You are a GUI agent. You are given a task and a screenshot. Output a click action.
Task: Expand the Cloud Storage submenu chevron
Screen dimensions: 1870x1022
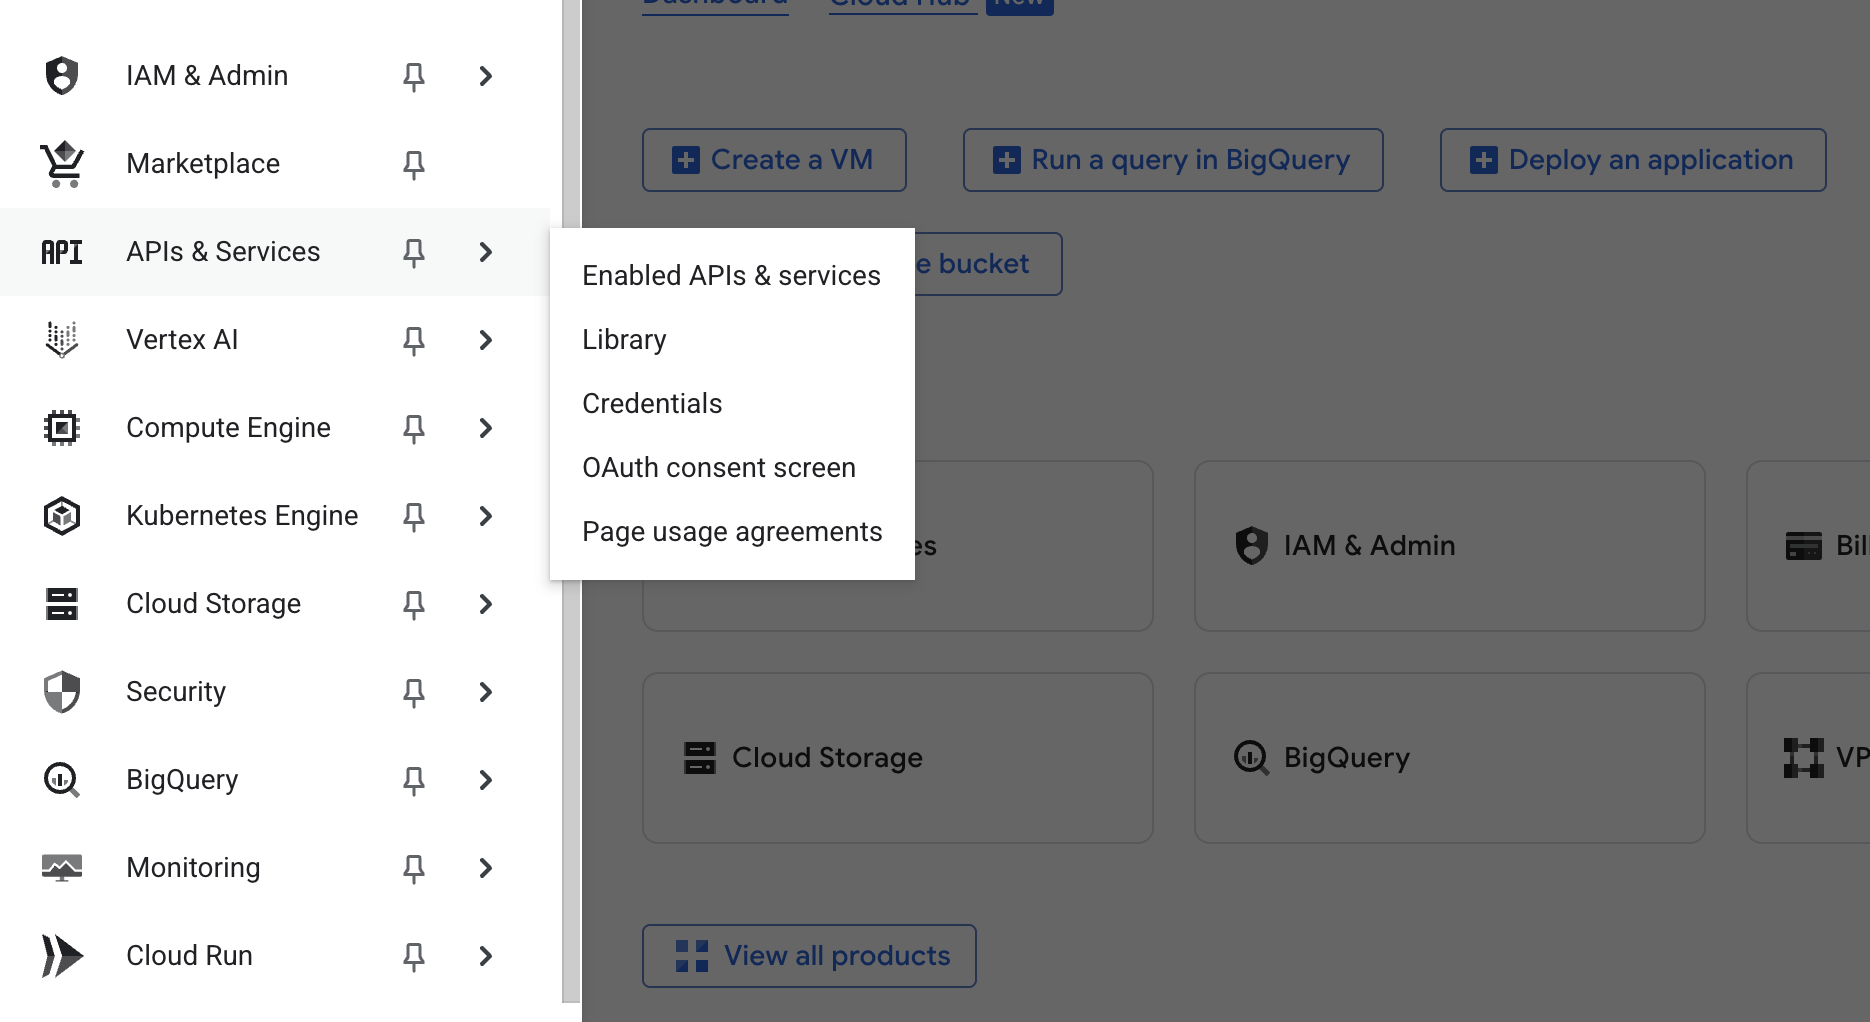click(486, 604)
